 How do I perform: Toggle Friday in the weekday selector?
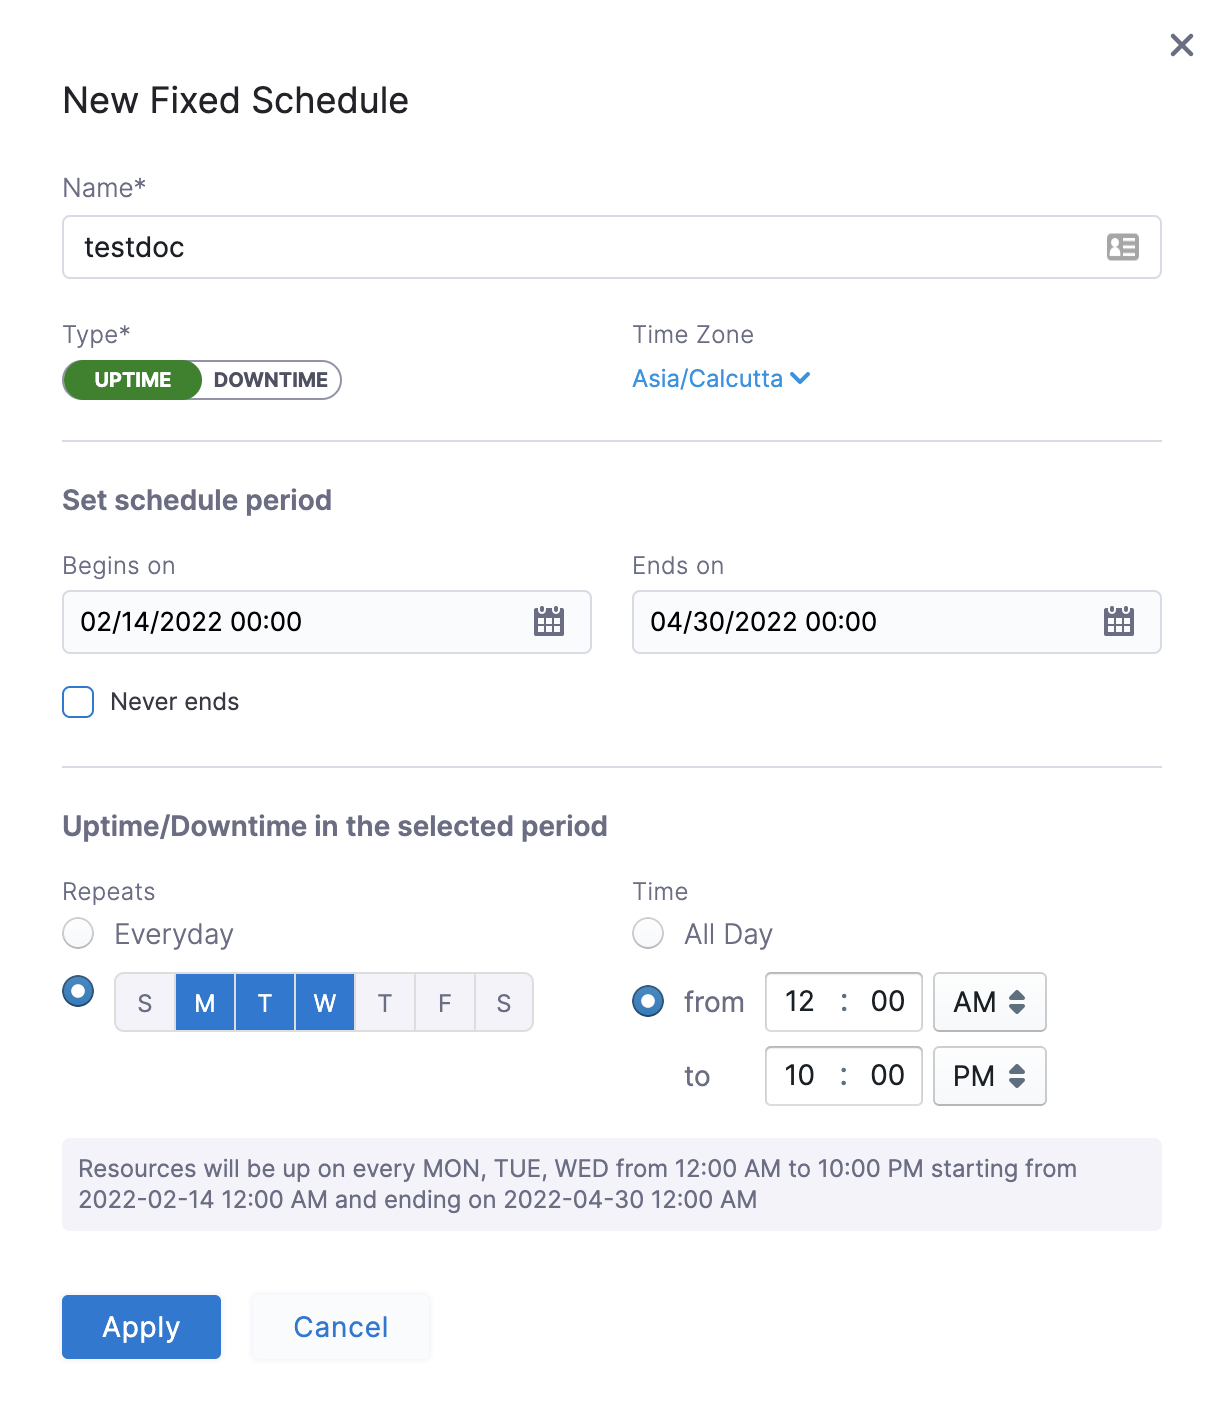pyautogui.click(x=445, y=1003)
